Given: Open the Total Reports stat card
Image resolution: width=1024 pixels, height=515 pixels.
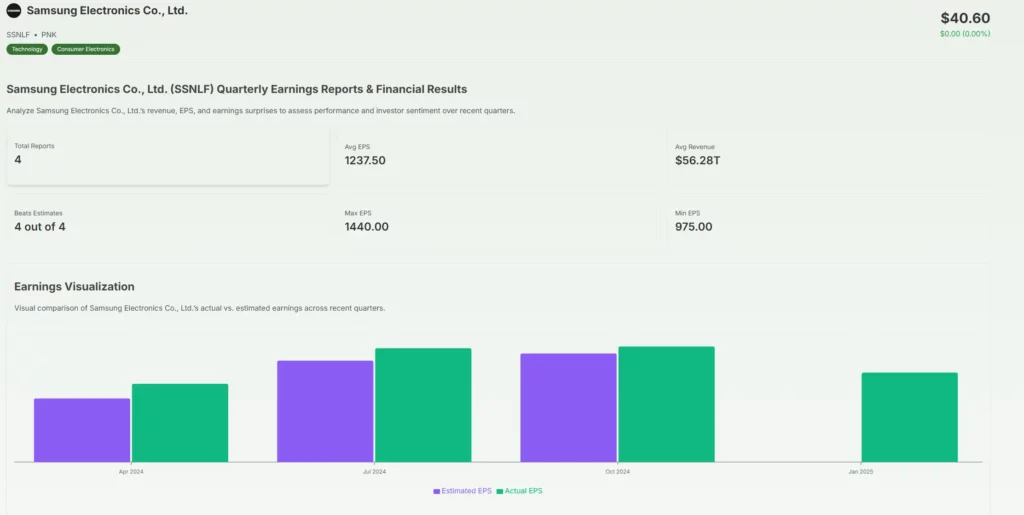Looking at the screenshot, I should pyautogui.click(x=168, y=156).
